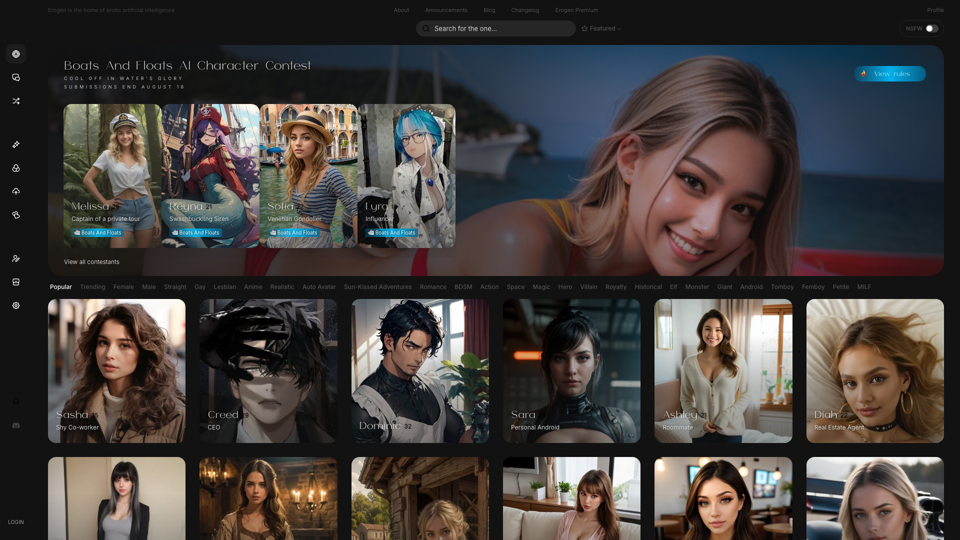Open Lyra Influencer contestant card
Viewport: 960px width, 540px height.
(407, 176)
